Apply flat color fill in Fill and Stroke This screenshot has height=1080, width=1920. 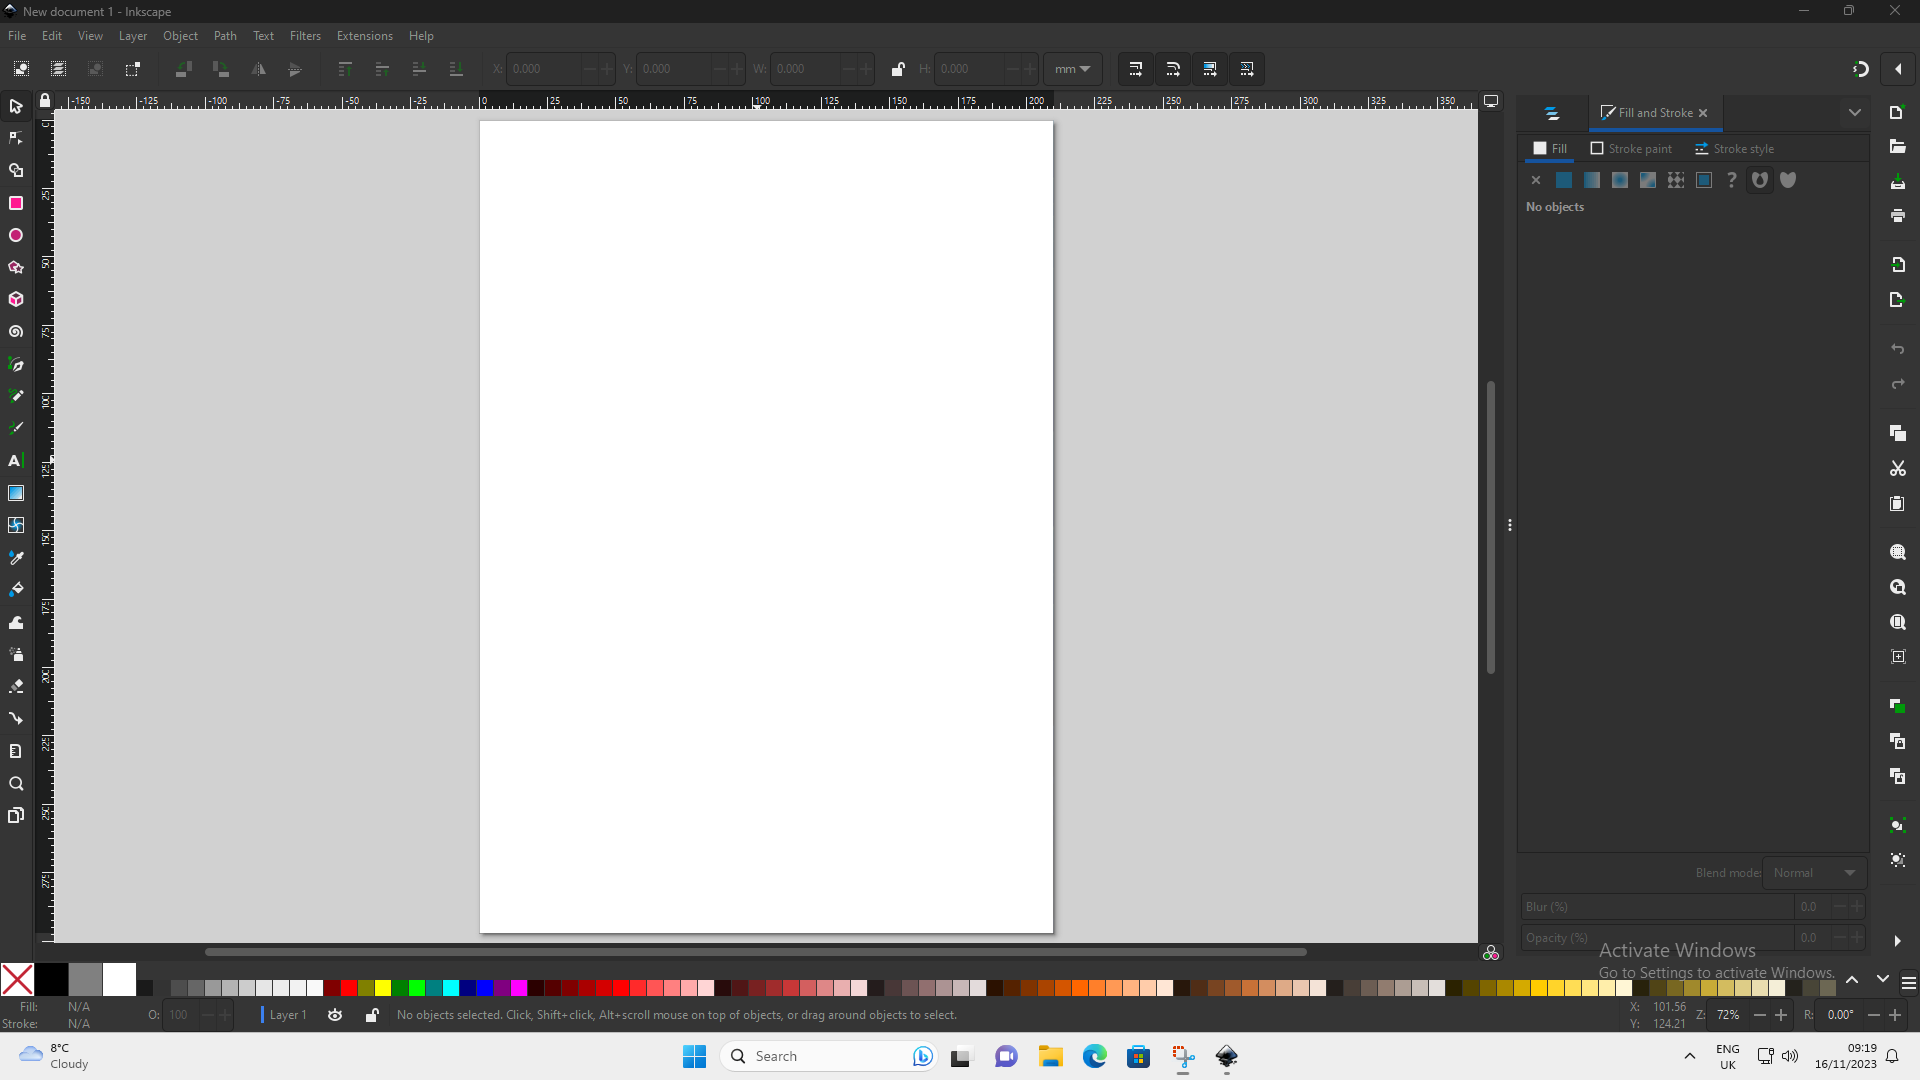(1564, 180)
